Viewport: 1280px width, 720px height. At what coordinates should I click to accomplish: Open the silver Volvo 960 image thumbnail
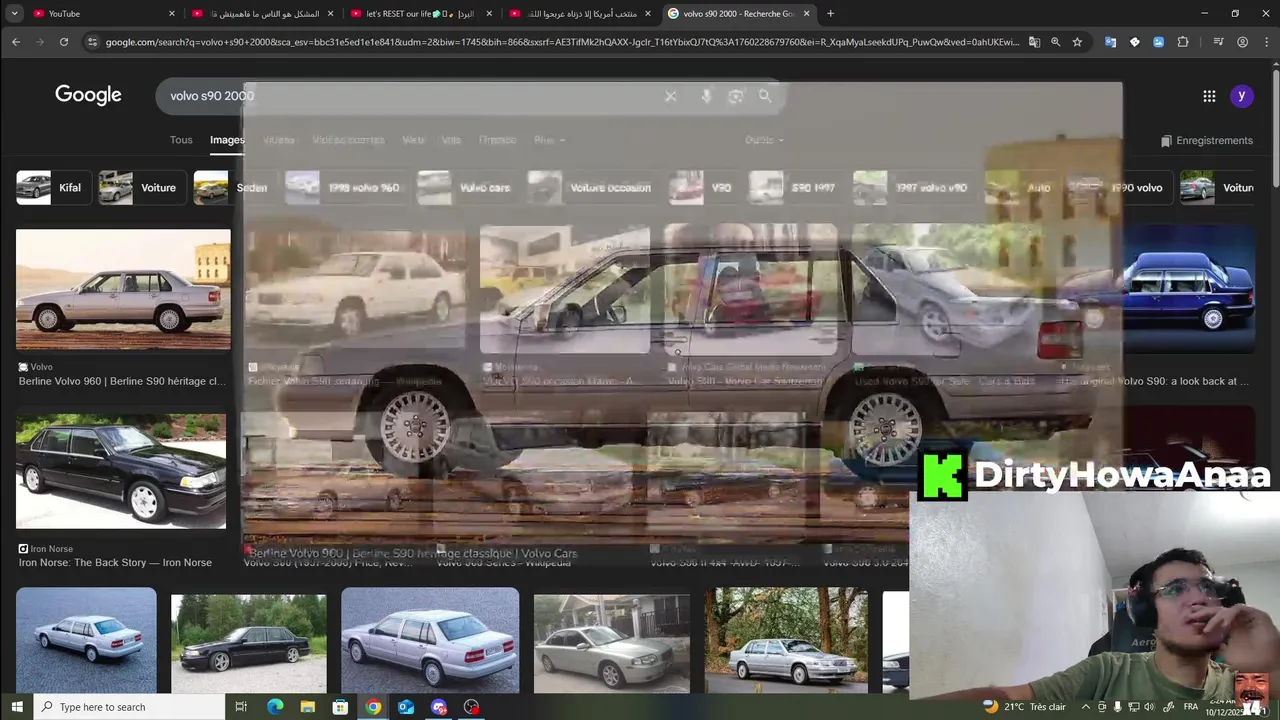(x=123, y=290)
